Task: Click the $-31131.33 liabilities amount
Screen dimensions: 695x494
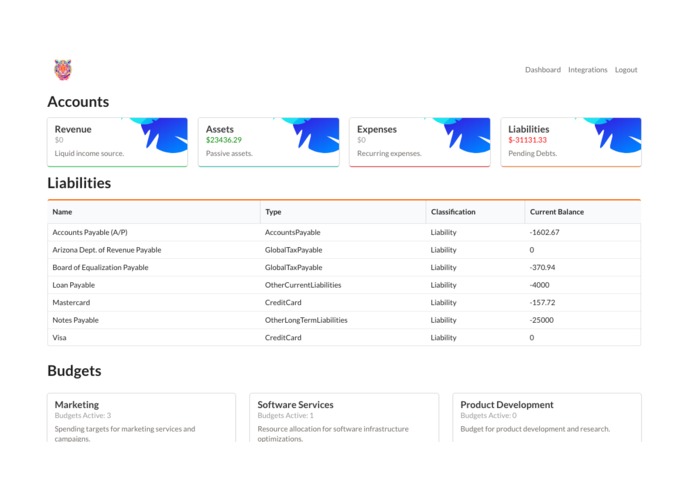Action: pos(527,140)
